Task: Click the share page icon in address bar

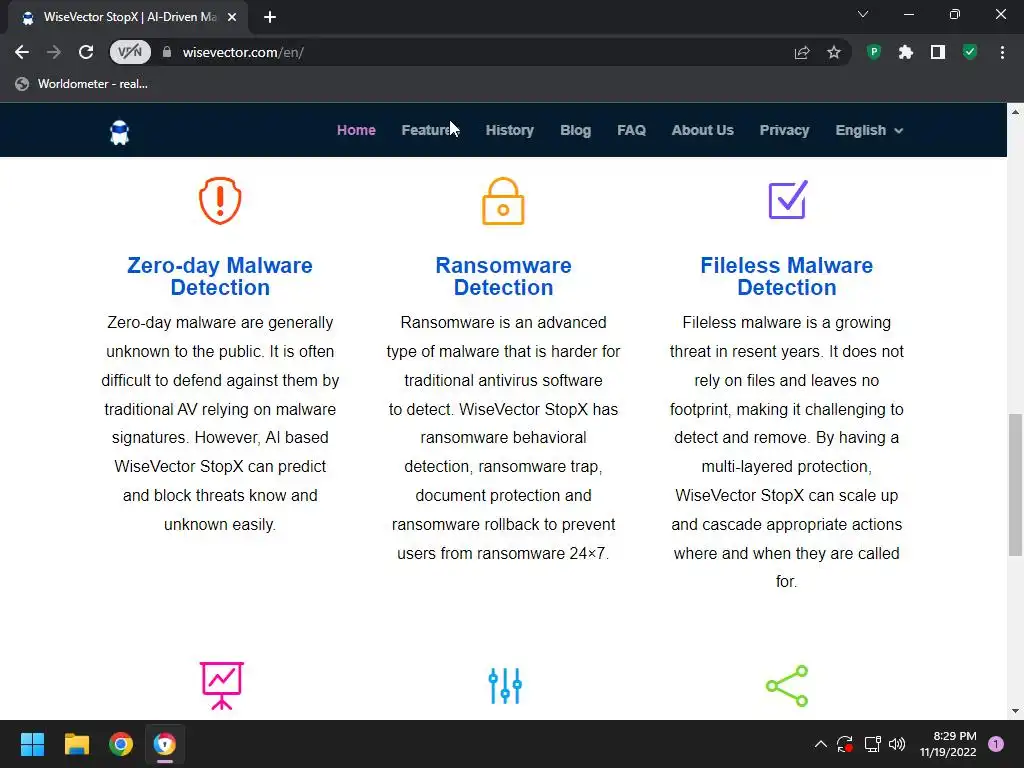Action: click(x=802, y=52)
